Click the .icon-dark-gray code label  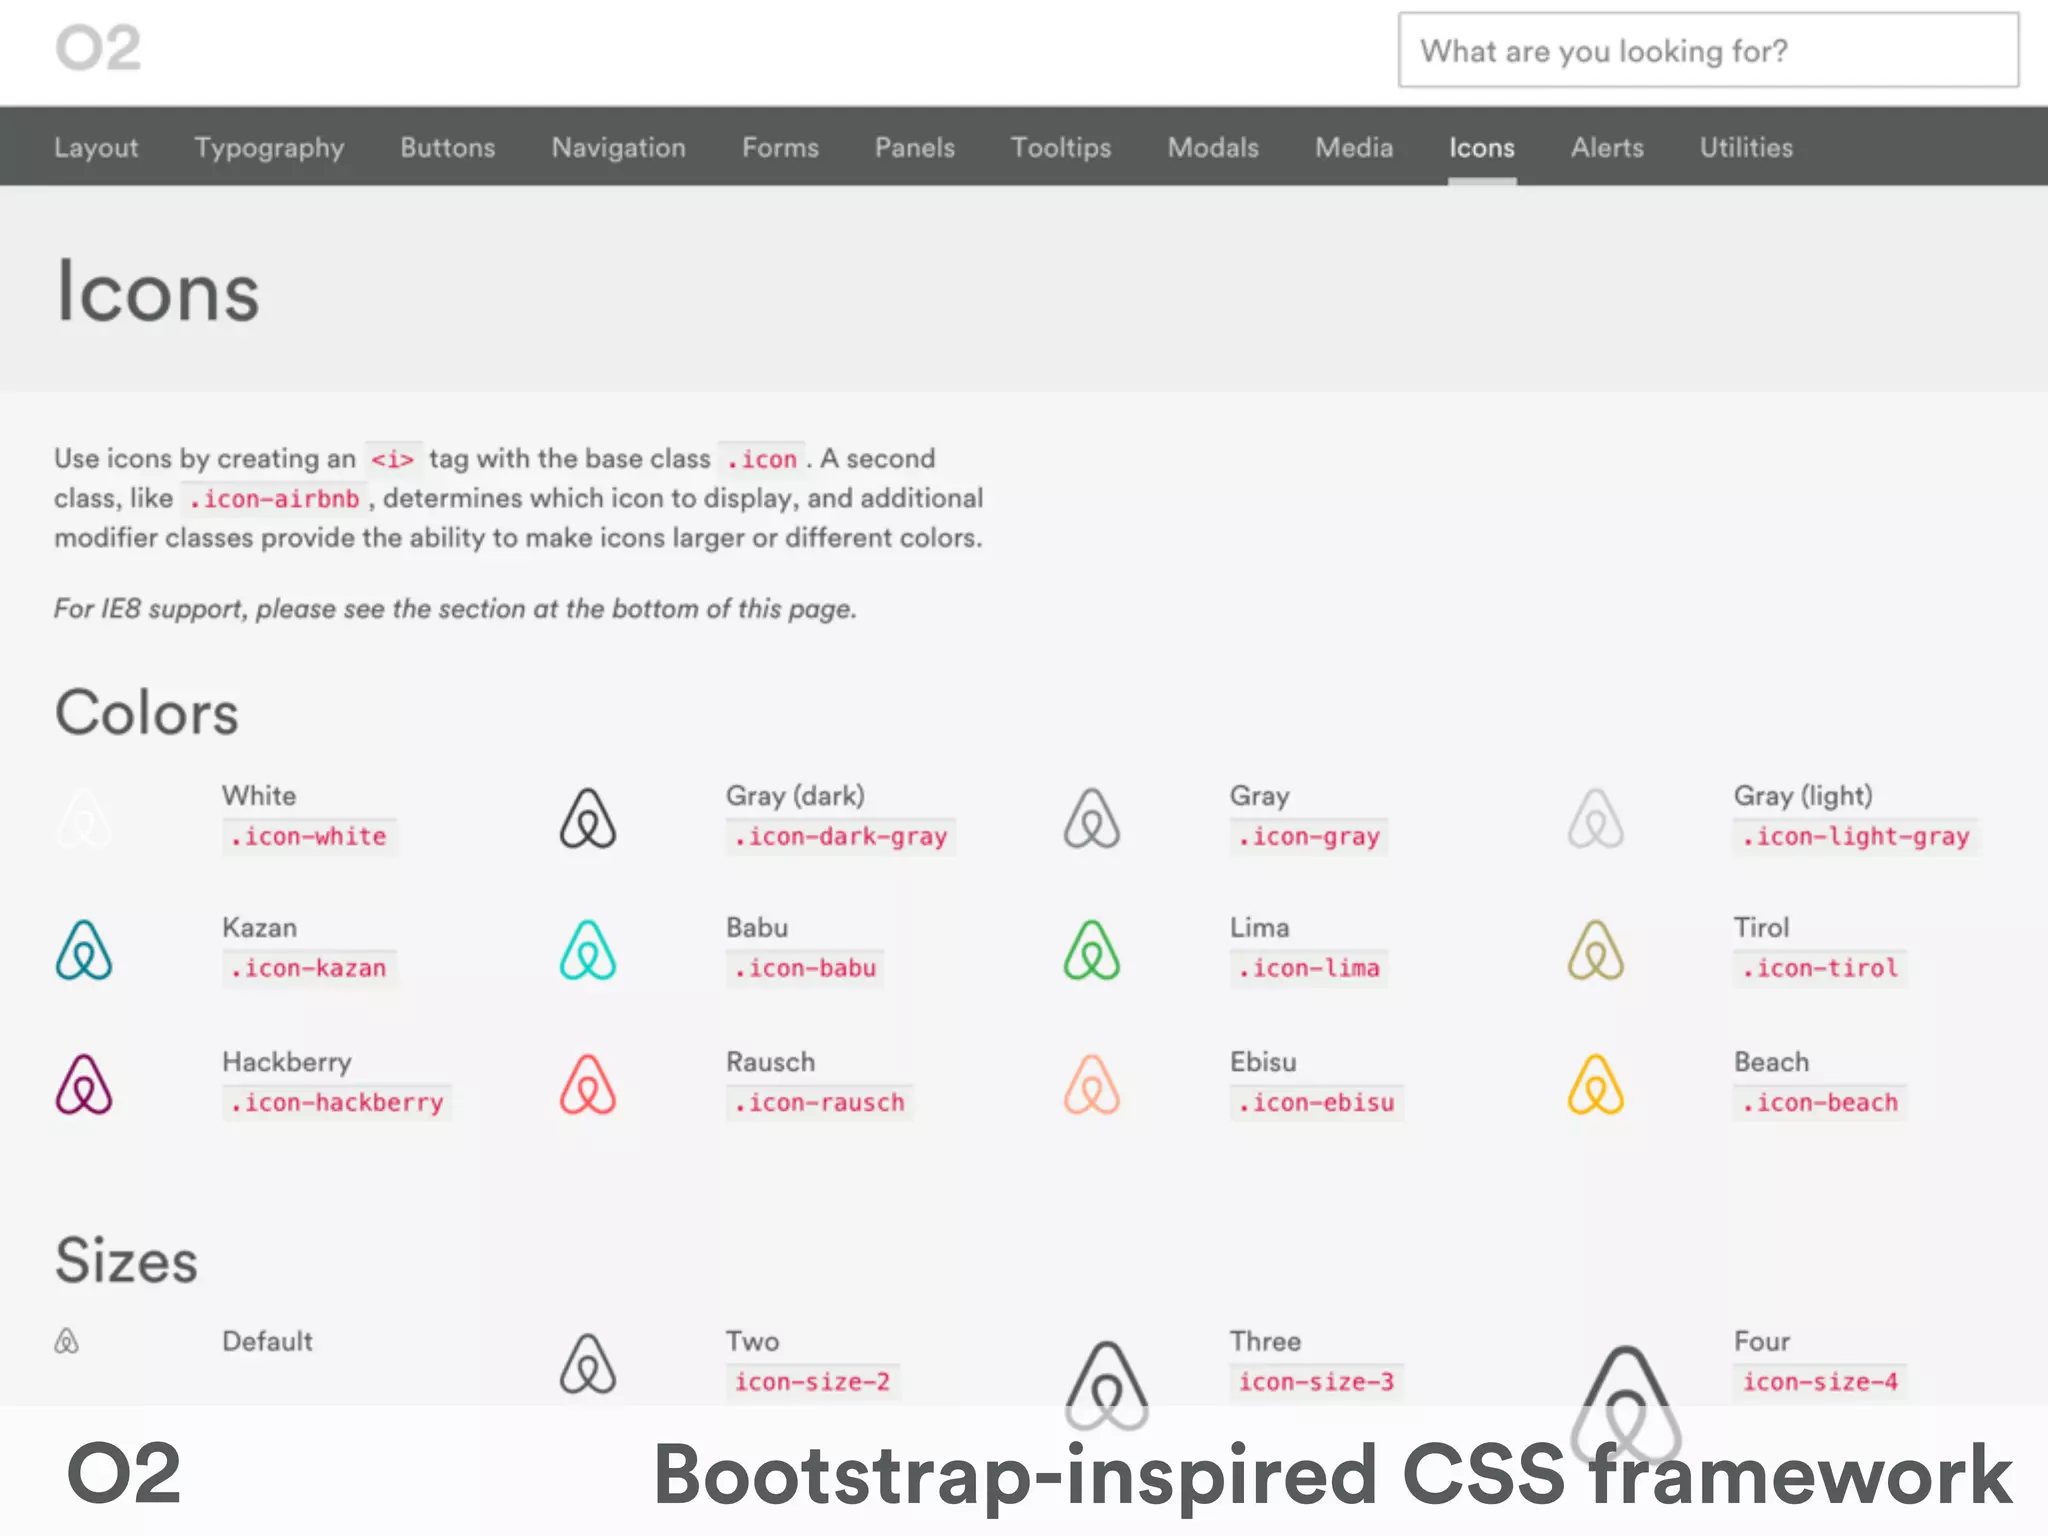[x=840, y=836]
